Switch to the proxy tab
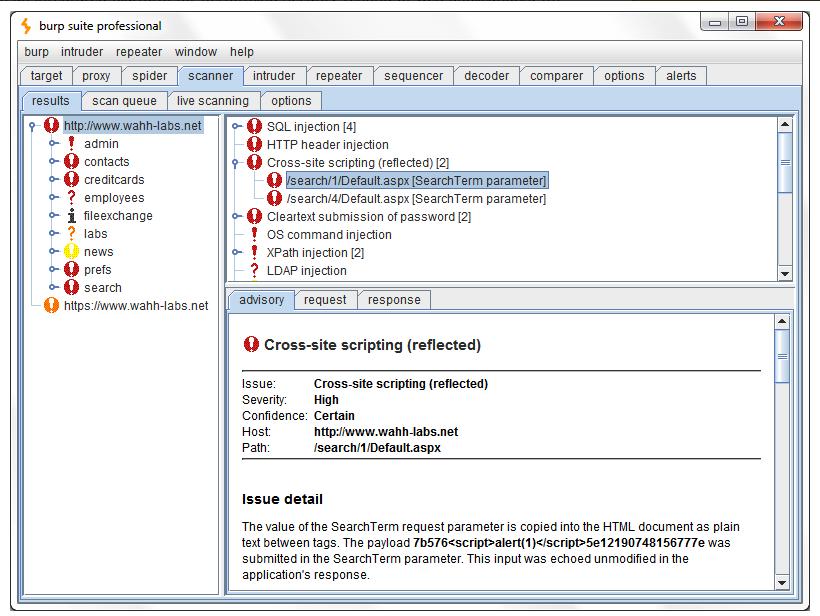 pyautogui.click(x=96, y=76)
